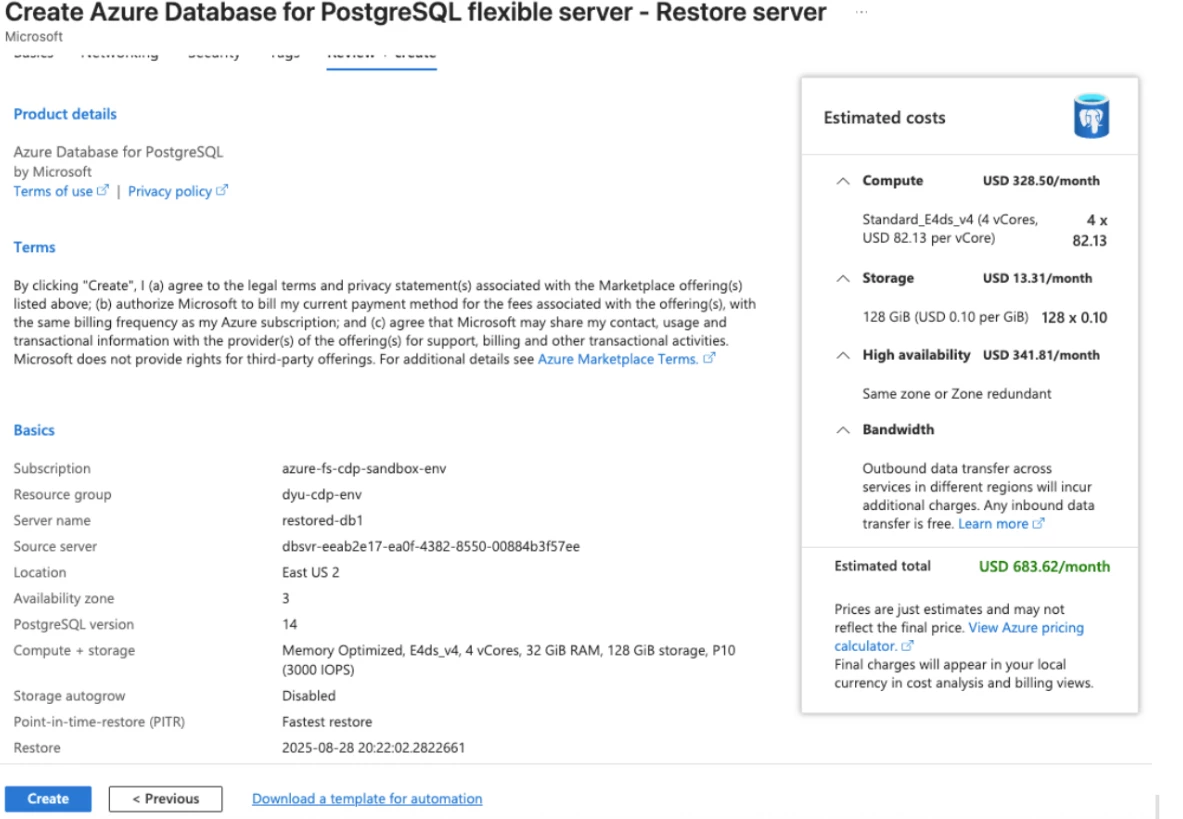Image resolution: width=1183 pixels, height=819 pixels.
Task: Open the ellipsis menu beside the page title
Action: pyautogui.click(x=861, y=12)
